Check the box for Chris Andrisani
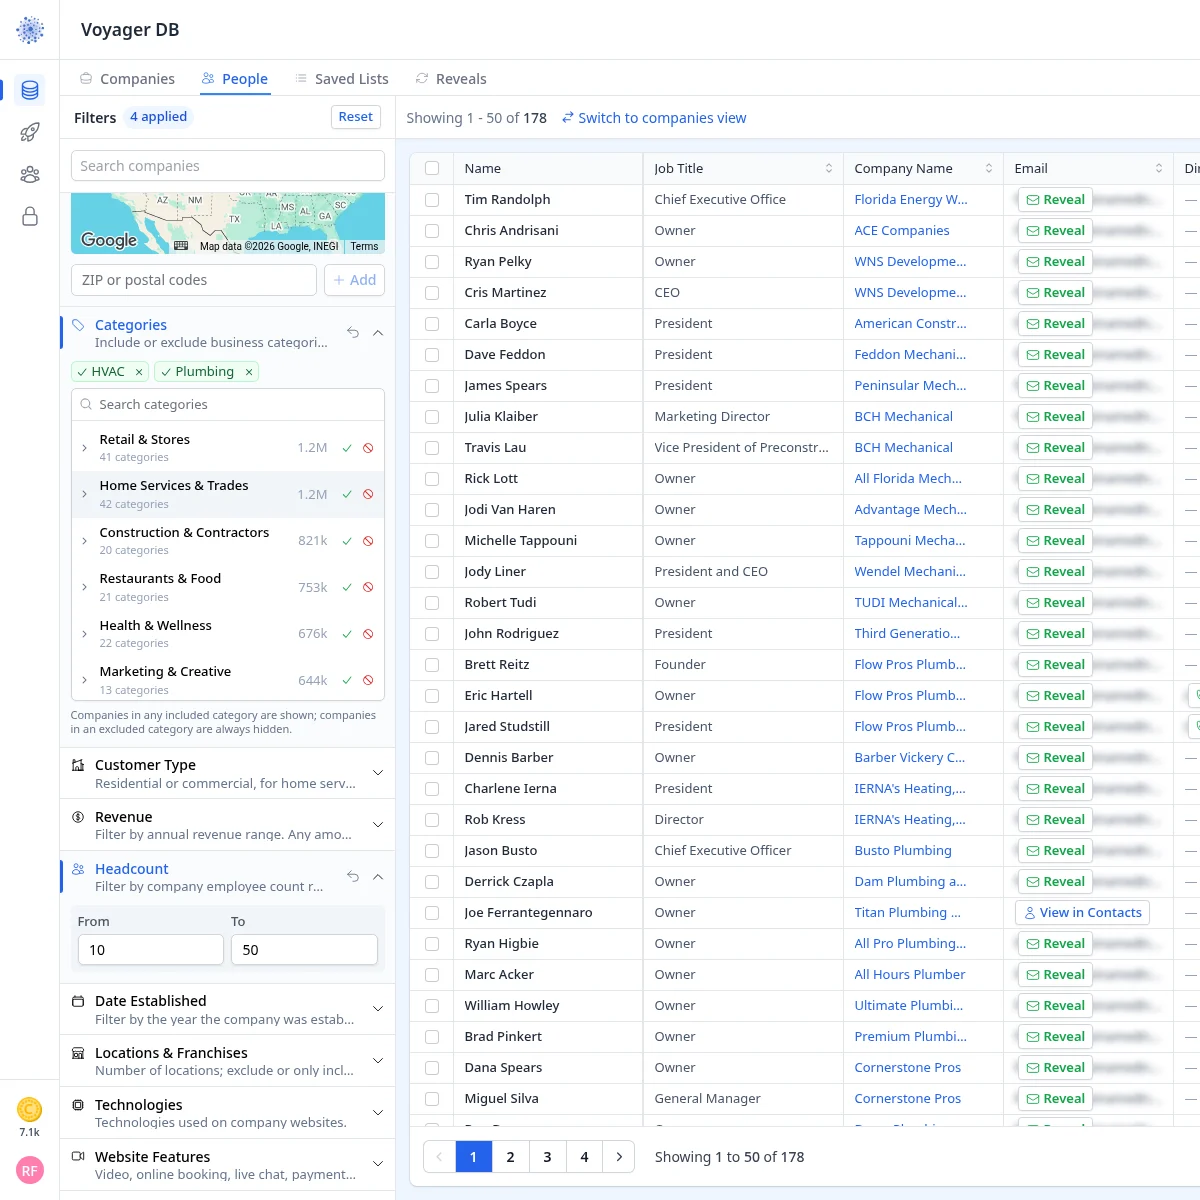Image resolution: width=1200 pixels, height=1200 pixels. click(432, 231)
